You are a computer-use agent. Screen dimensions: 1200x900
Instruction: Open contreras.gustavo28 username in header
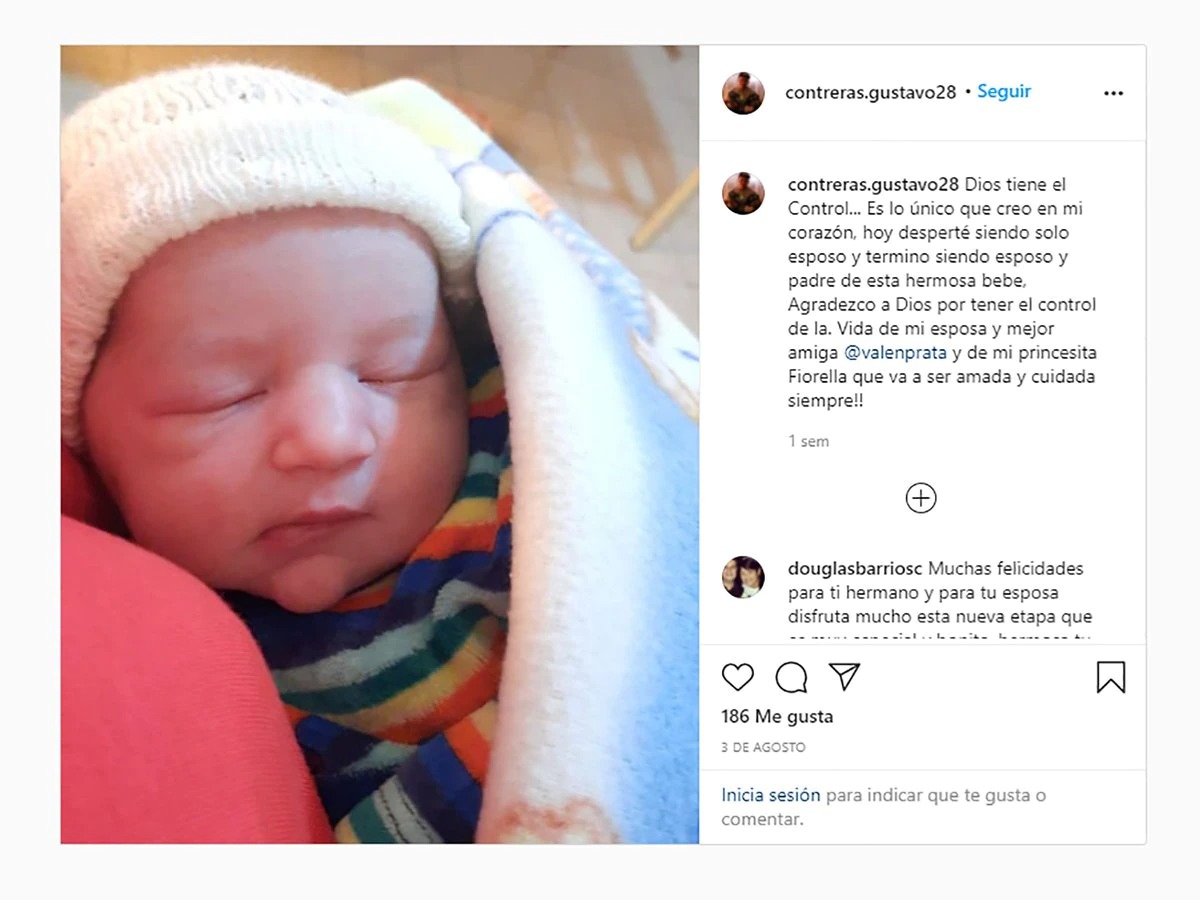pyautogui.click(x=871, y=92)
